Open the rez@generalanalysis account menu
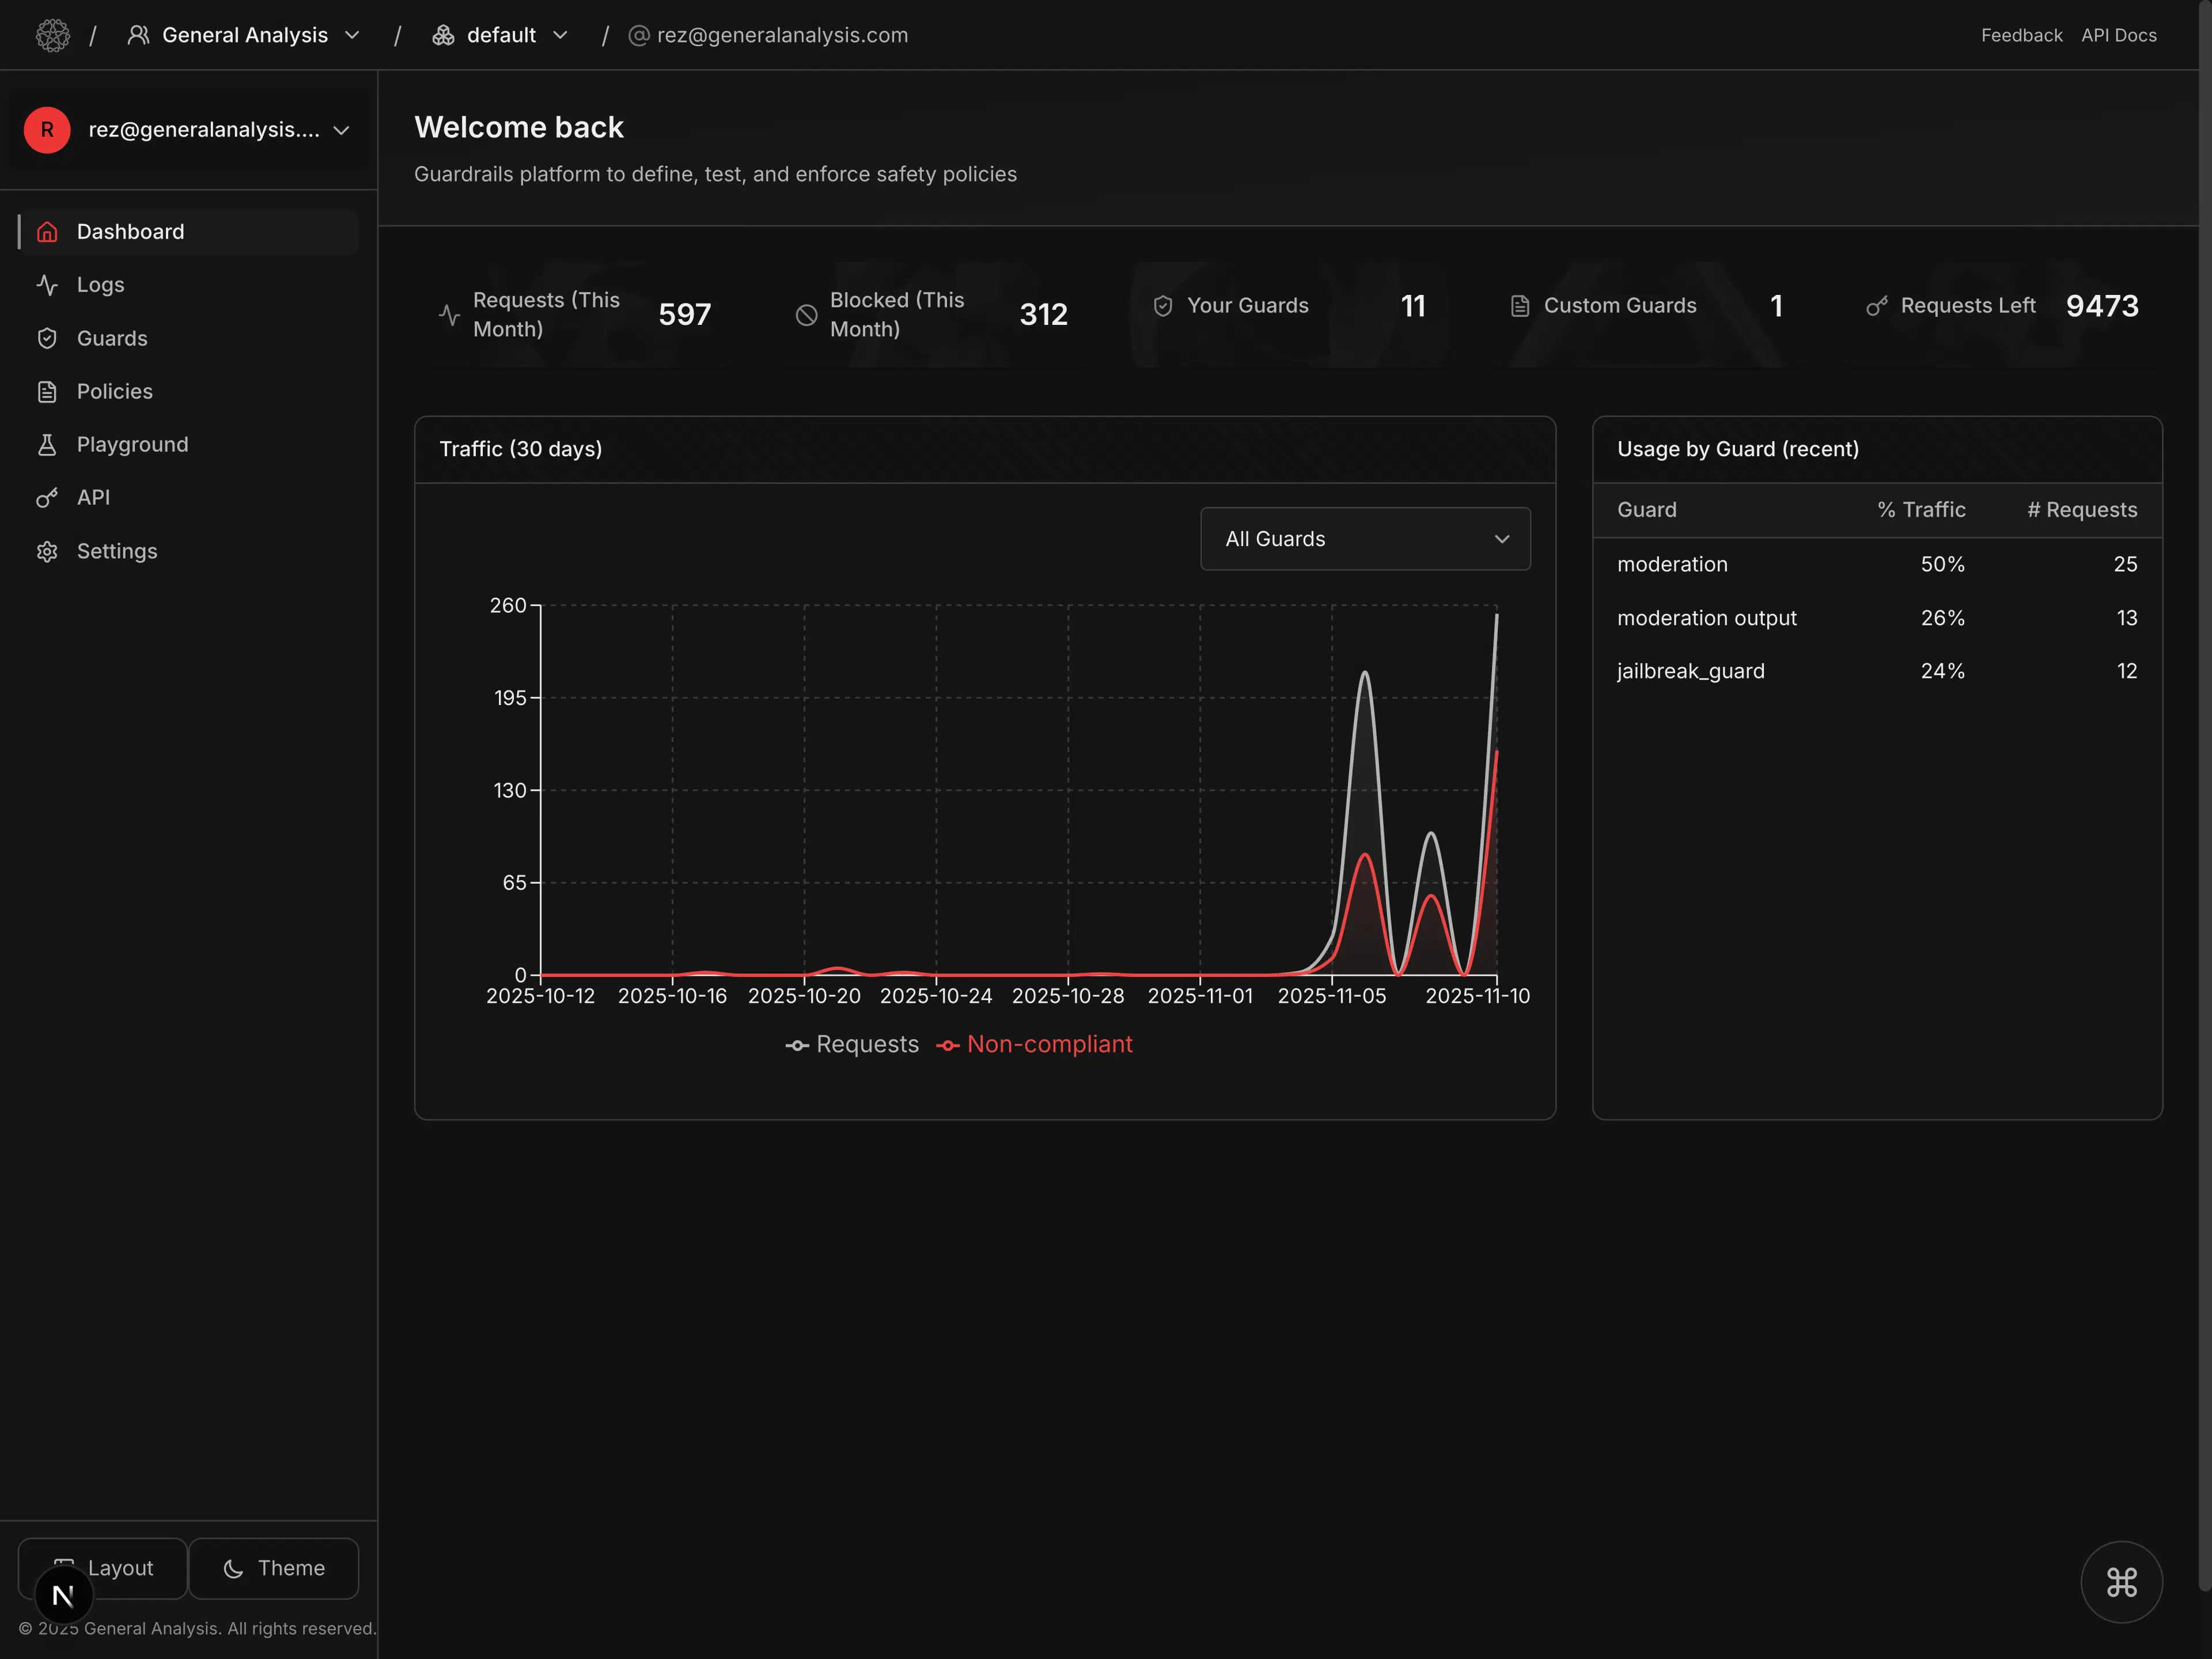 (x=190, y=130)
